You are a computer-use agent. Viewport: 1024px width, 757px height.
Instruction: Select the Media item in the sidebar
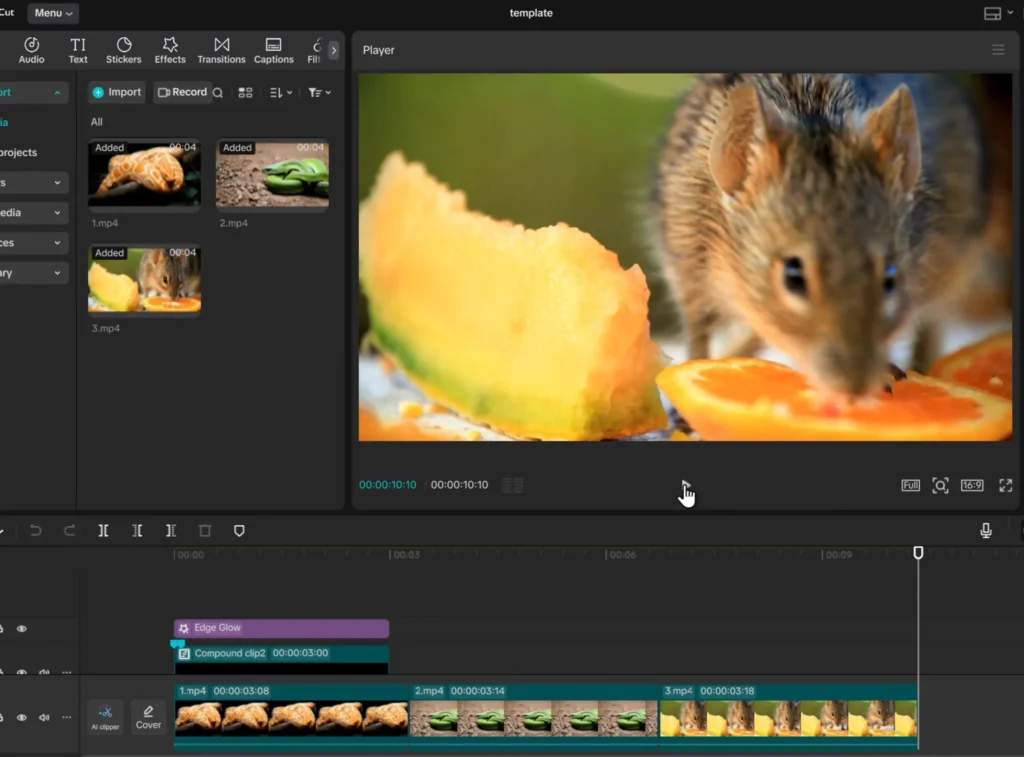(x=5, y=122)
